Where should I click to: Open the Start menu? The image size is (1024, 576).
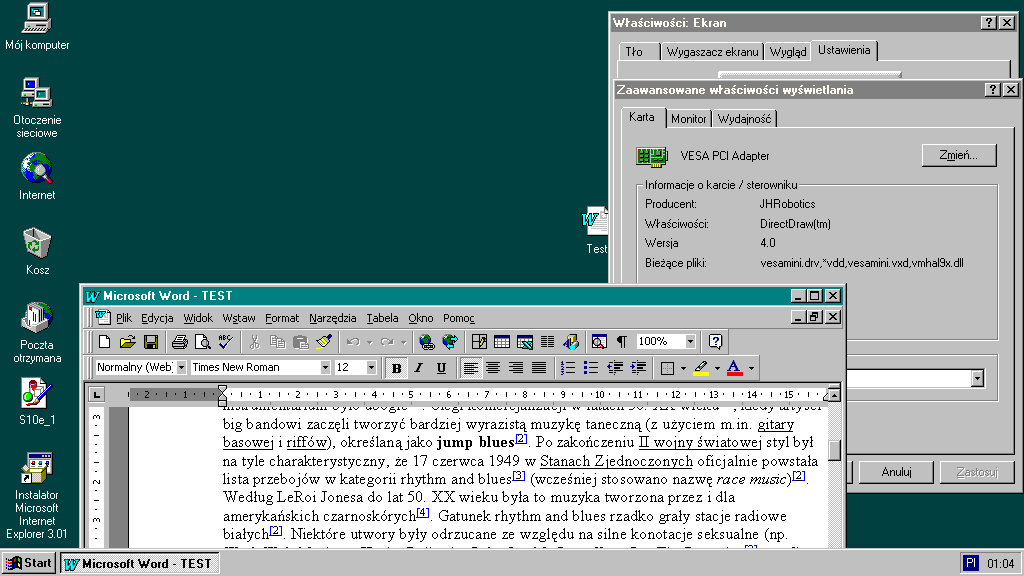pyautogui.click(x=29, y=563)
